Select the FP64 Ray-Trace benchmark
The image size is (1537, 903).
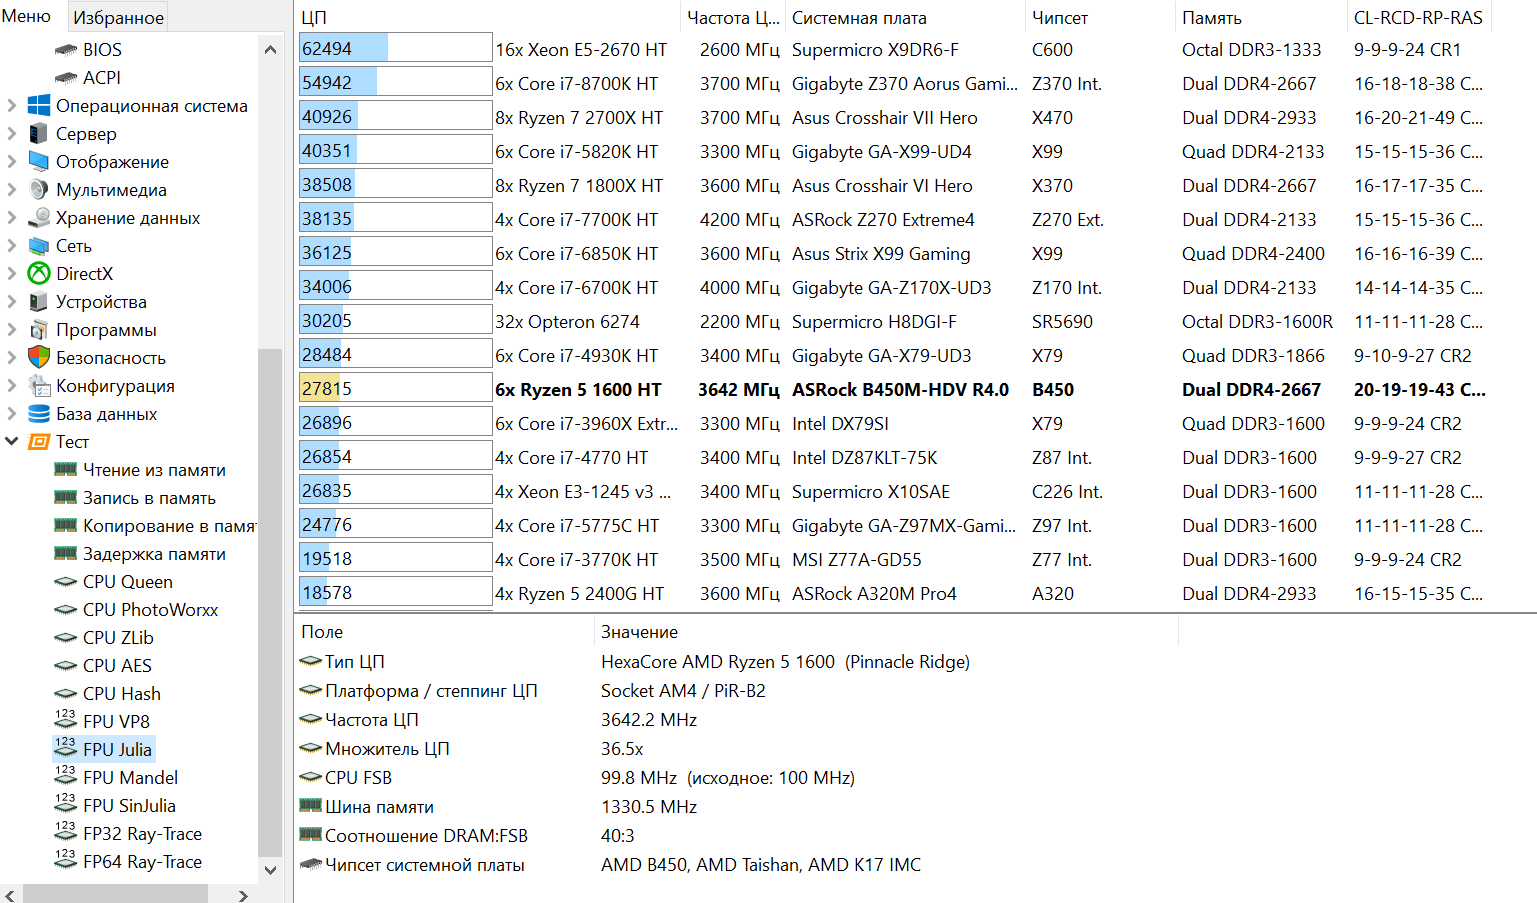tap(142, 862)
